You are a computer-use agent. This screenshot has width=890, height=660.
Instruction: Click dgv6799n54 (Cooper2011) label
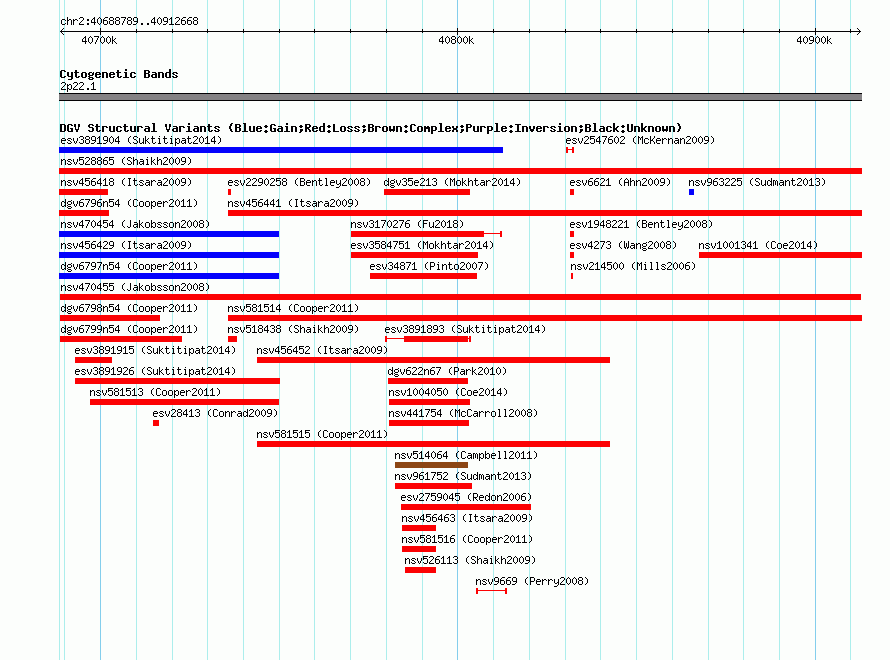tap(129, 329)
